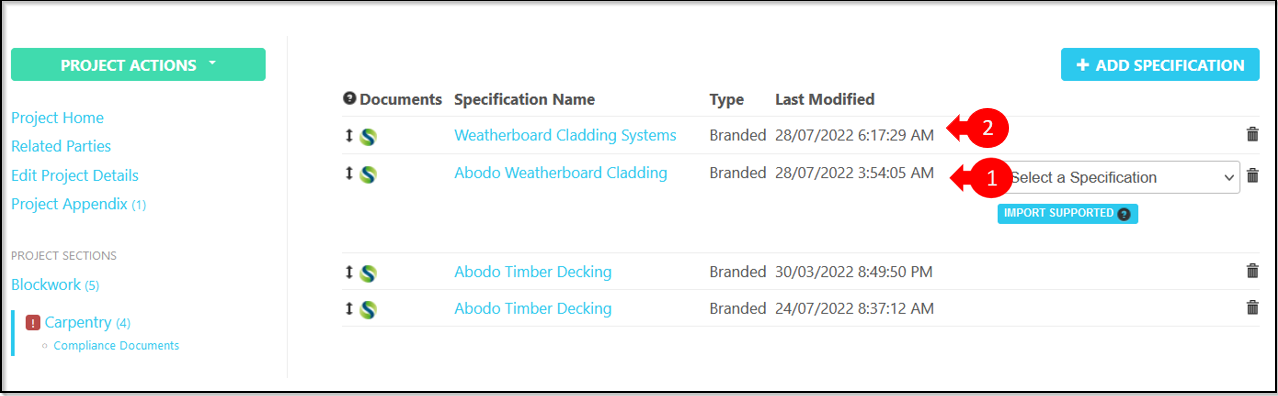Image resolution: width=1278 pixels, height=396 pixels.
Task: Open Compliance Documents under Carpentry
Action: pos(116,346)
